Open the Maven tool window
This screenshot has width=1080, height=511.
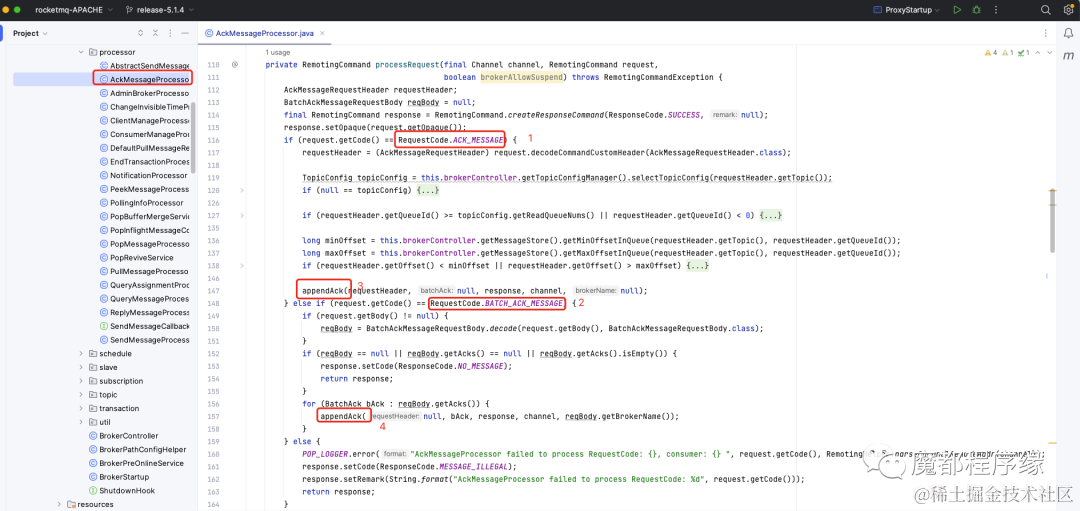(x=1067, y=55)
